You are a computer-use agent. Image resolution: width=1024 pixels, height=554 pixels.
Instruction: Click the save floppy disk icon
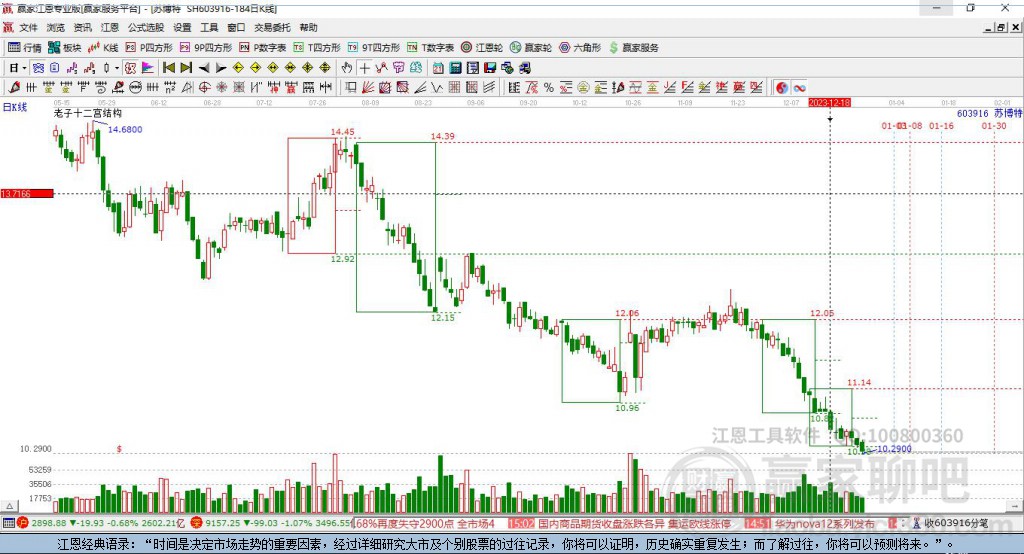click(x=490, y=68)
